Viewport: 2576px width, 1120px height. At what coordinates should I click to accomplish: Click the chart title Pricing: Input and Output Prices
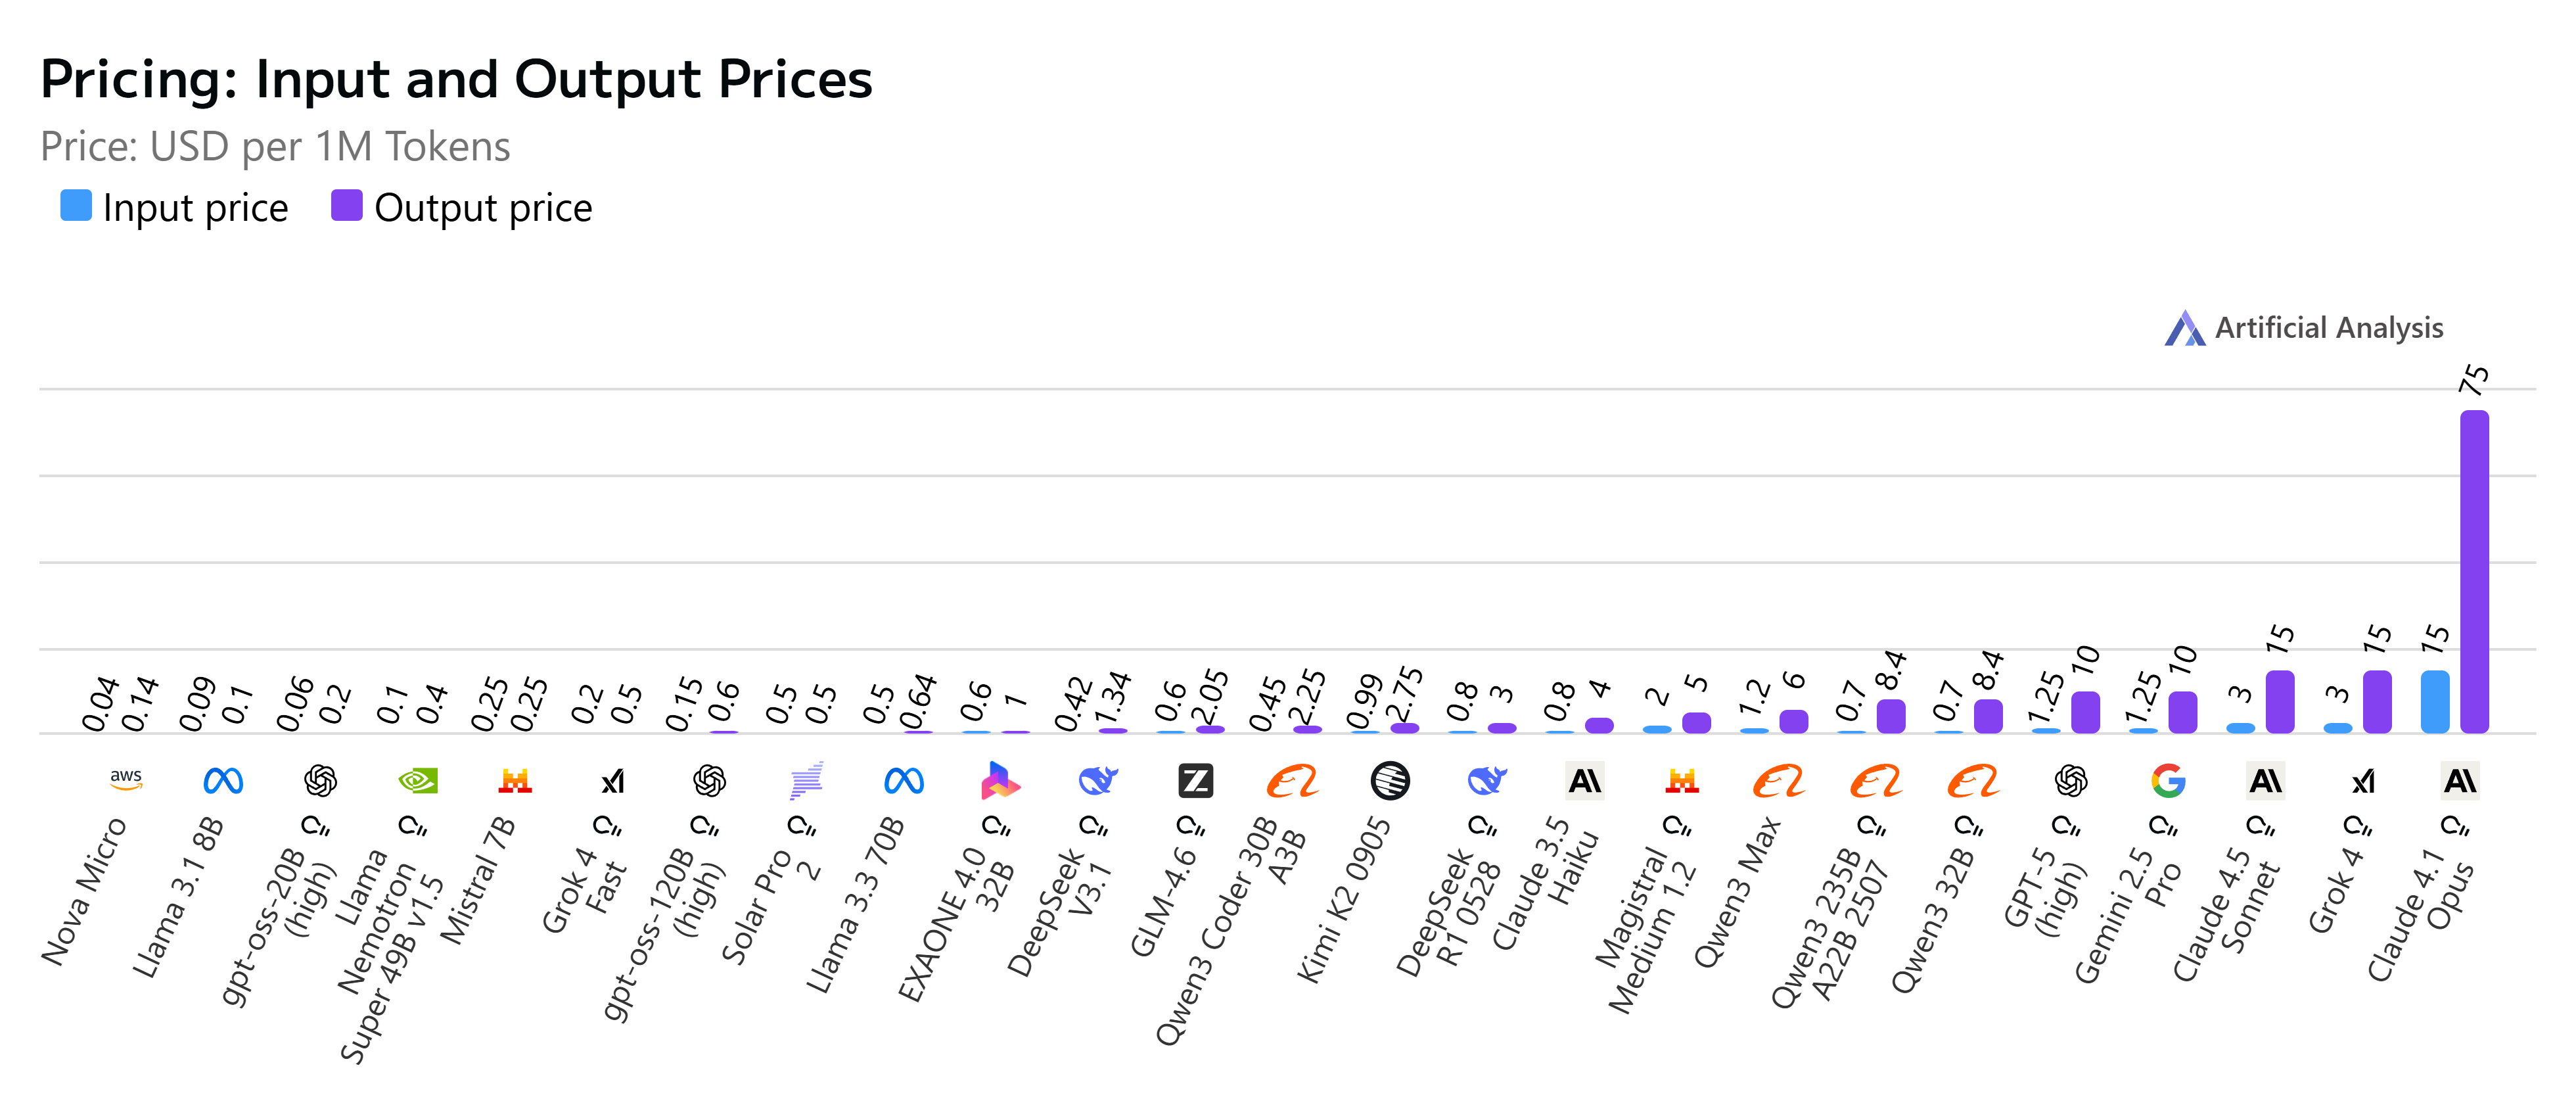pyautogui.click(x=456, y=79)
